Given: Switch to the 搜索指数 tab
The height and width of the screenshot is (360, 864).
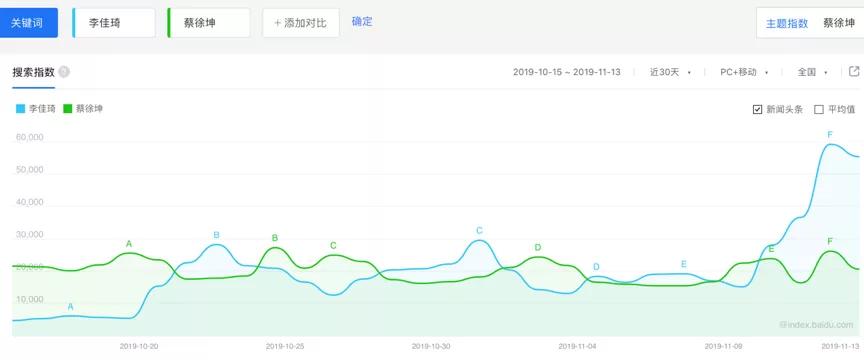Looking at the screenshot, I should click(x=34, y=72).
